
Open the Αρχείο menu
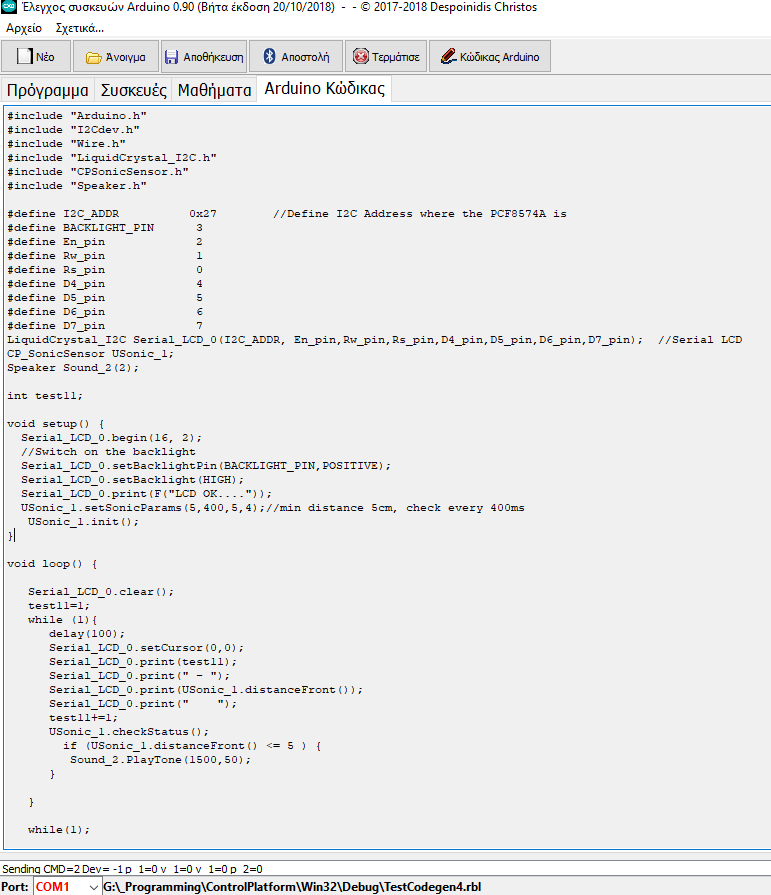pyautogui.click(x=24, y=28)
